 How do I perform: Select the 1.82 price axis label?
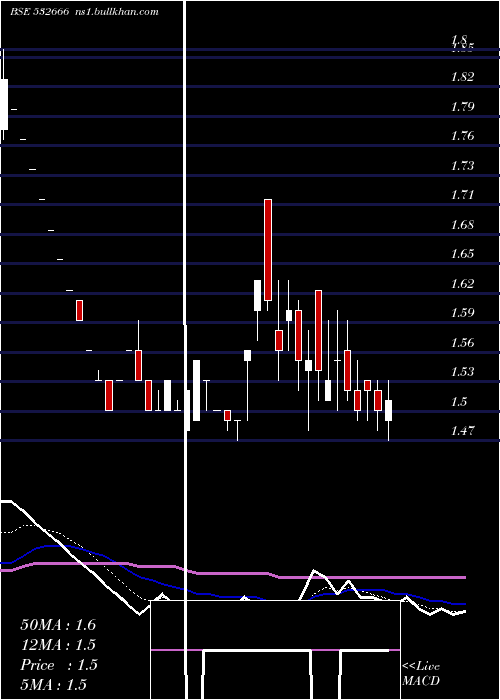[x=462, y=77]
